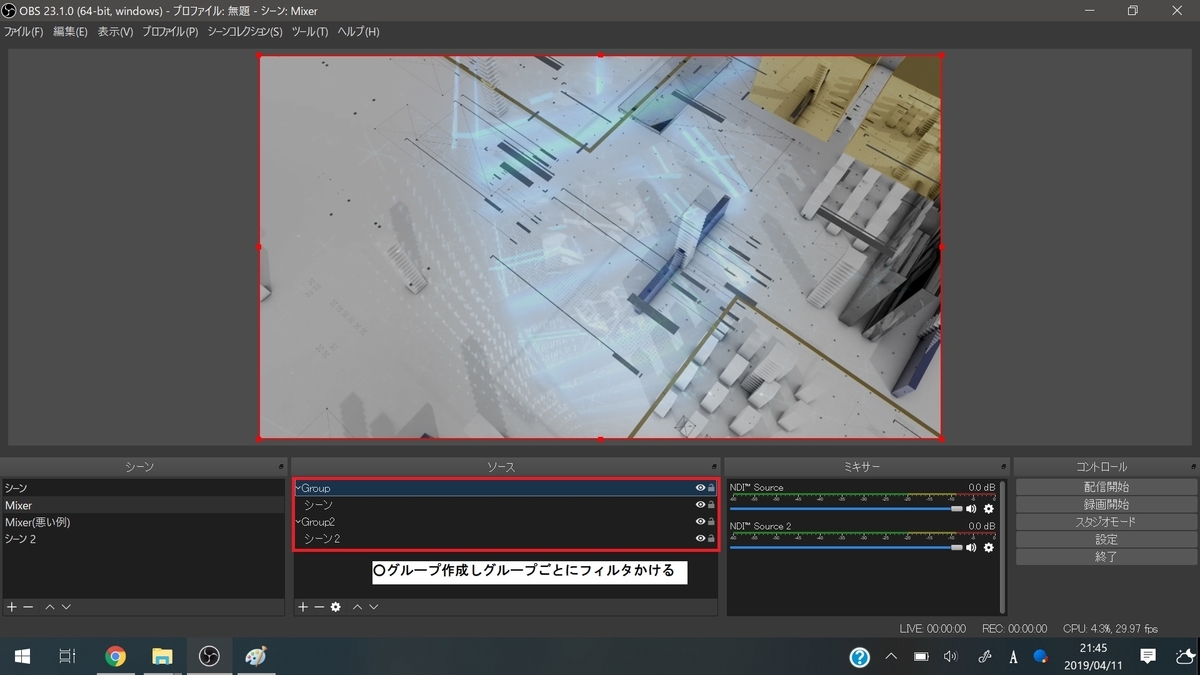Click the 配信開始 button to start streaming
The image size is (1200, 675).
click(1106, 487)
